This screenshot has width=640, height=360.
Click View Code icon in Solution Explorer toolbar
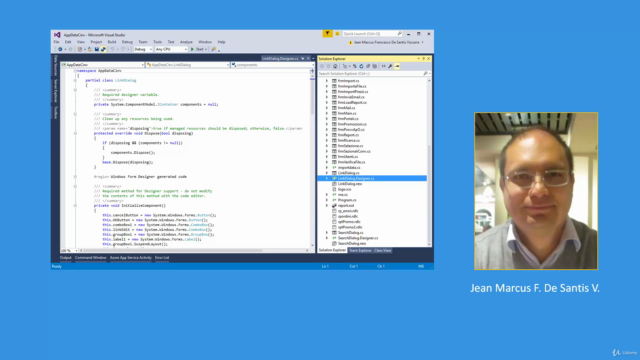tap(384, 66)
